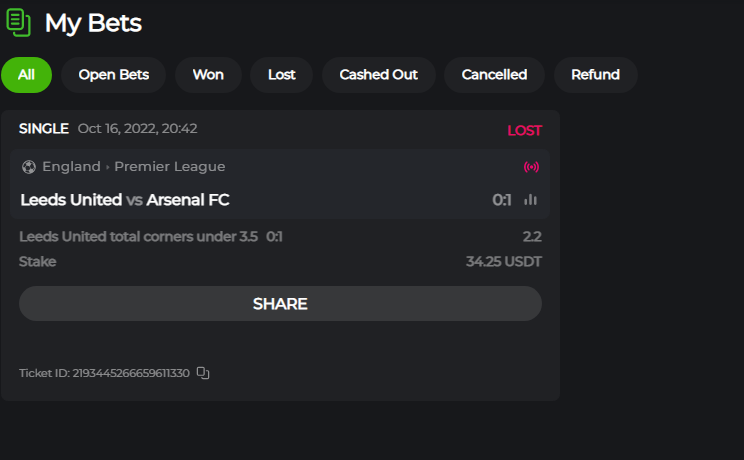Copy the ticket ID with the copy icon

(x=203, y=373)
